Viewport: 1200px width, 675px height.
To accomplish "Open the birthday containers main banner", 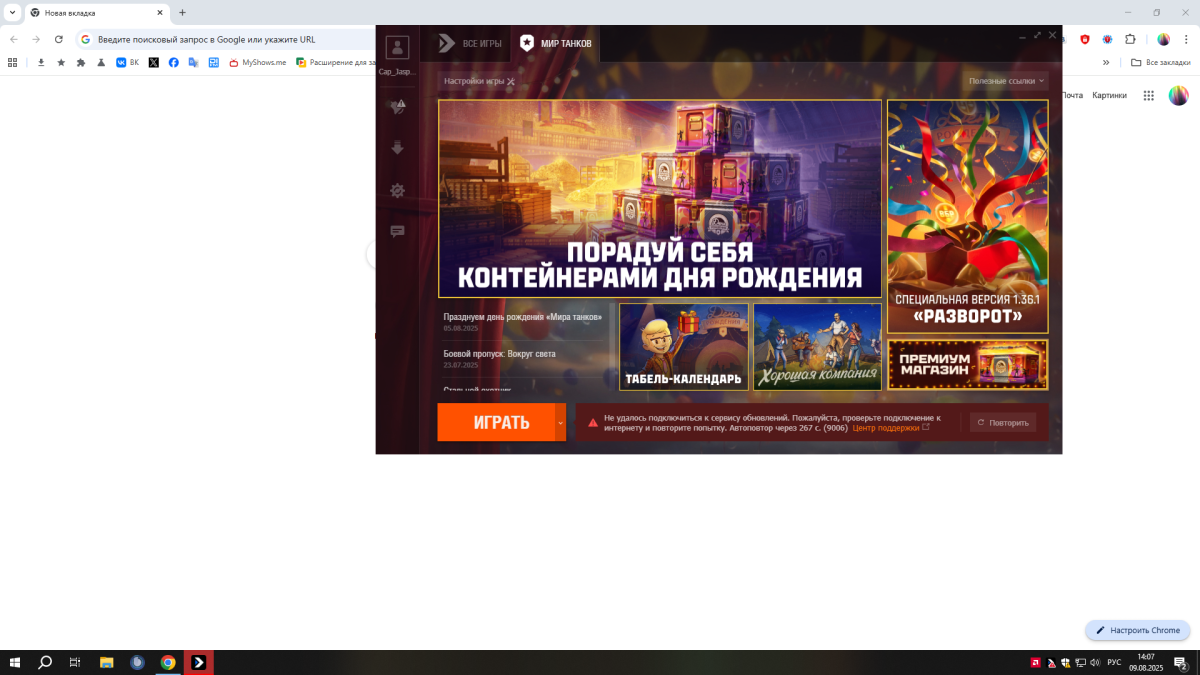I will point(660,199).
